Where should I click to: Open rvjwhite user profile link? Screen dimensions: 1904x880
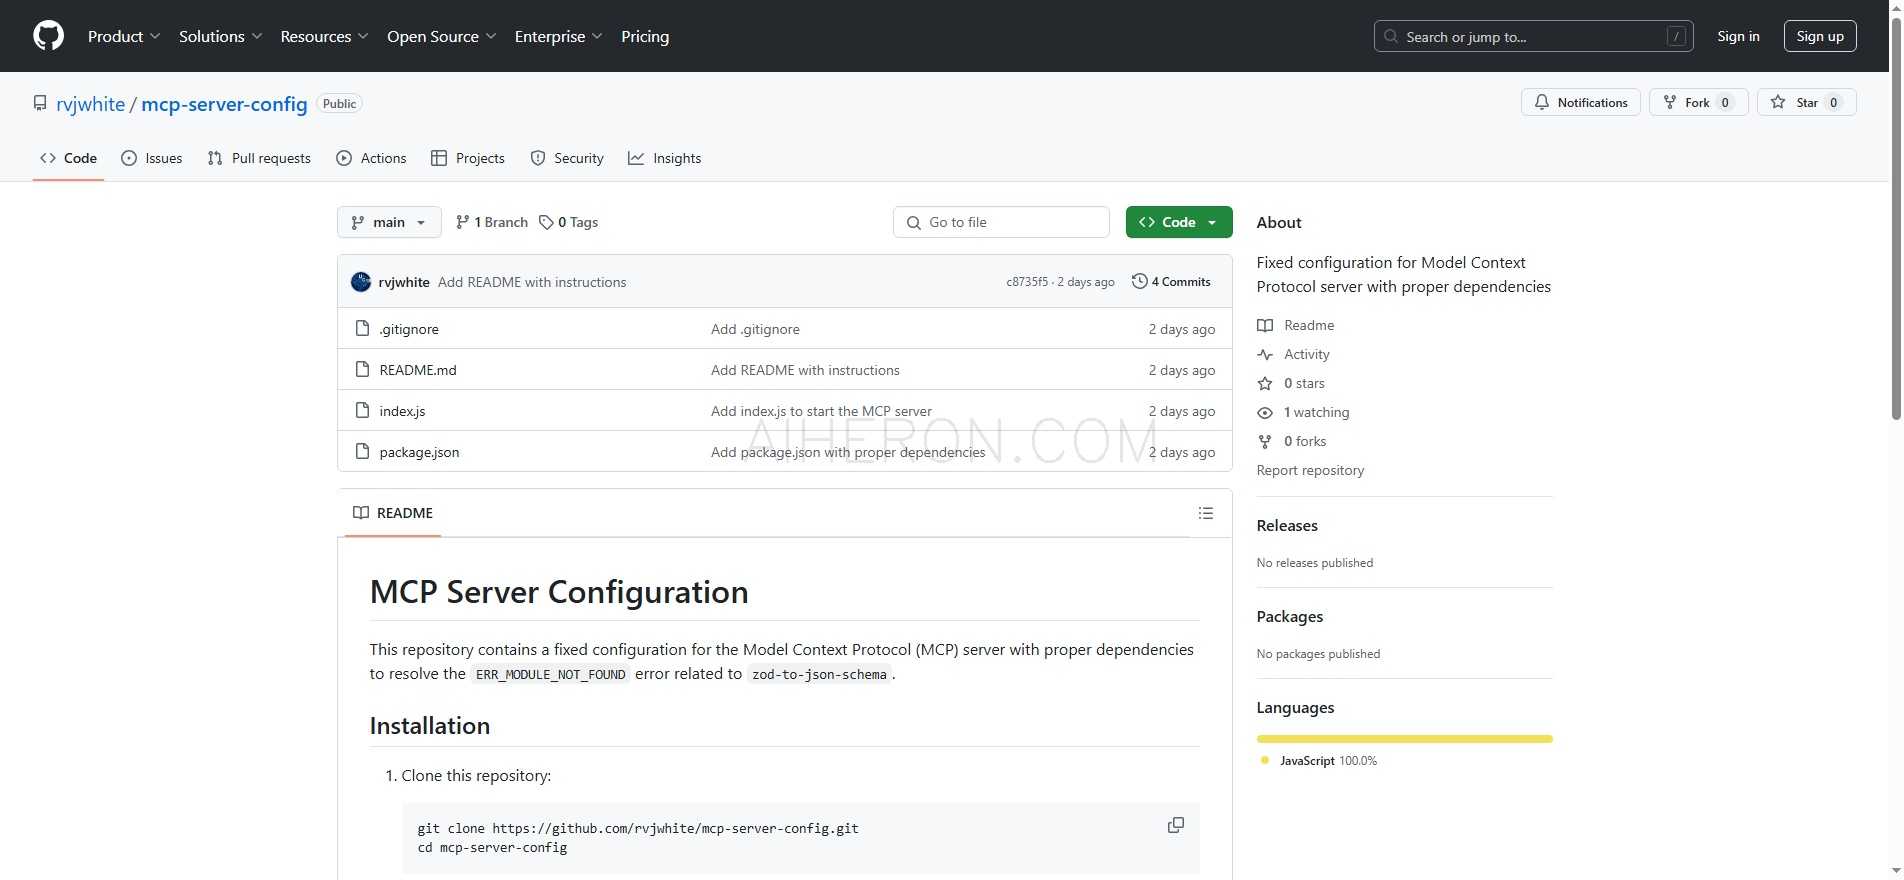tap(90, 104)
